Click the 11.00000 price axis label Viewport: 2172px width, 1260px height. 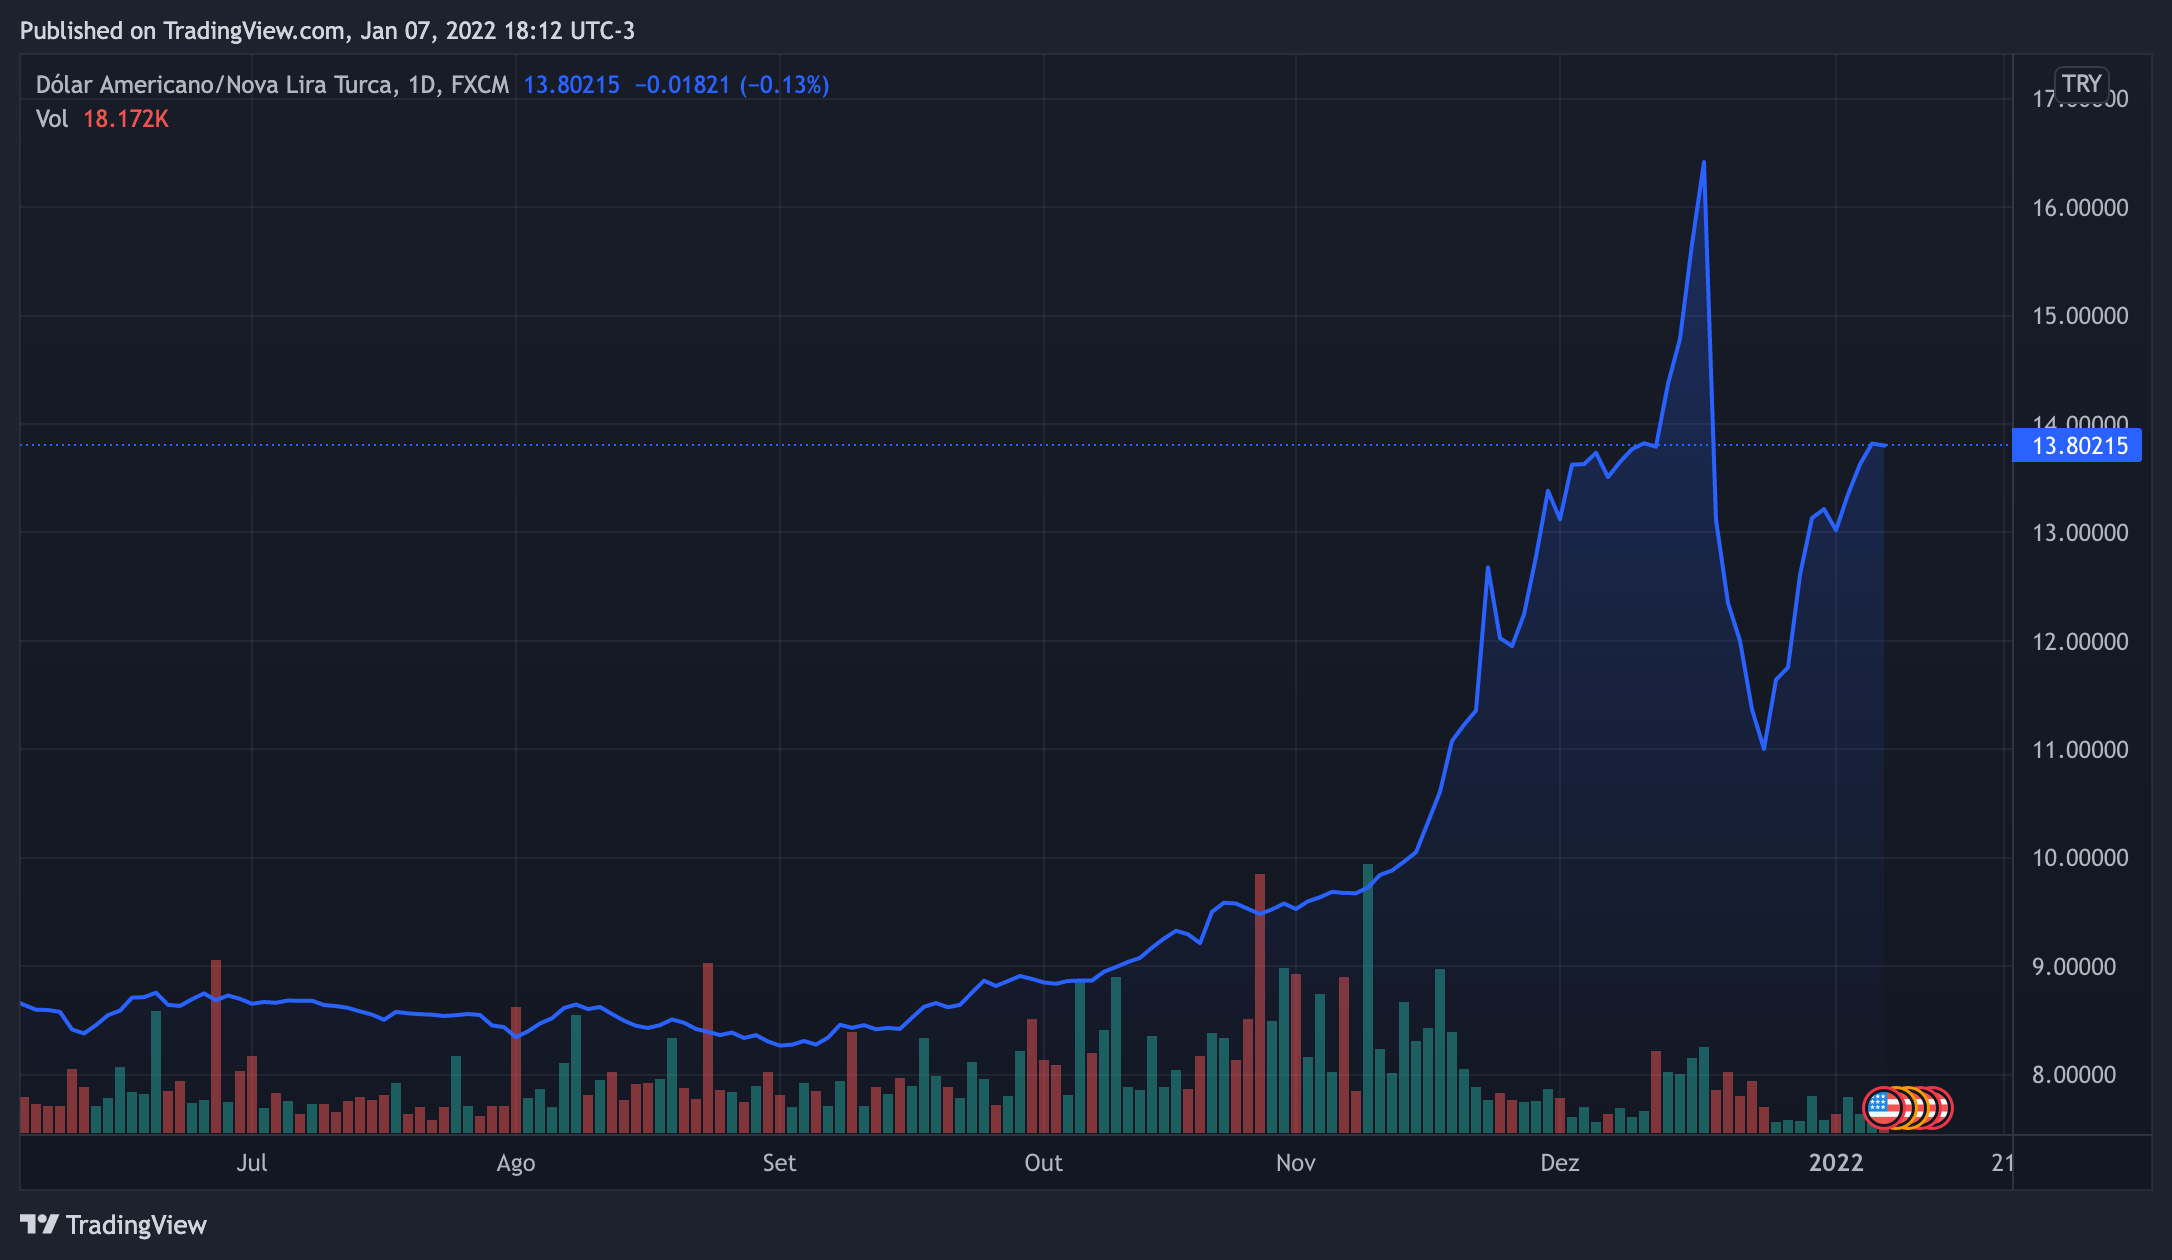click(2080, 749)
